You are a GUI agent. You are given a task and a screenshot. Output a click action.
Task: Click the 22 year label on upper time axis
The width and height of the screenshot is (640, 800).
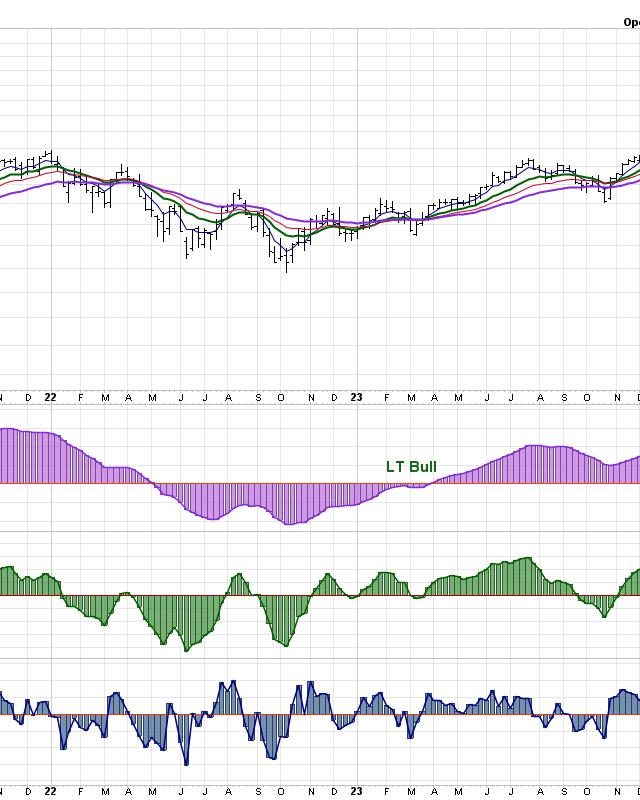tap(51, 397)
